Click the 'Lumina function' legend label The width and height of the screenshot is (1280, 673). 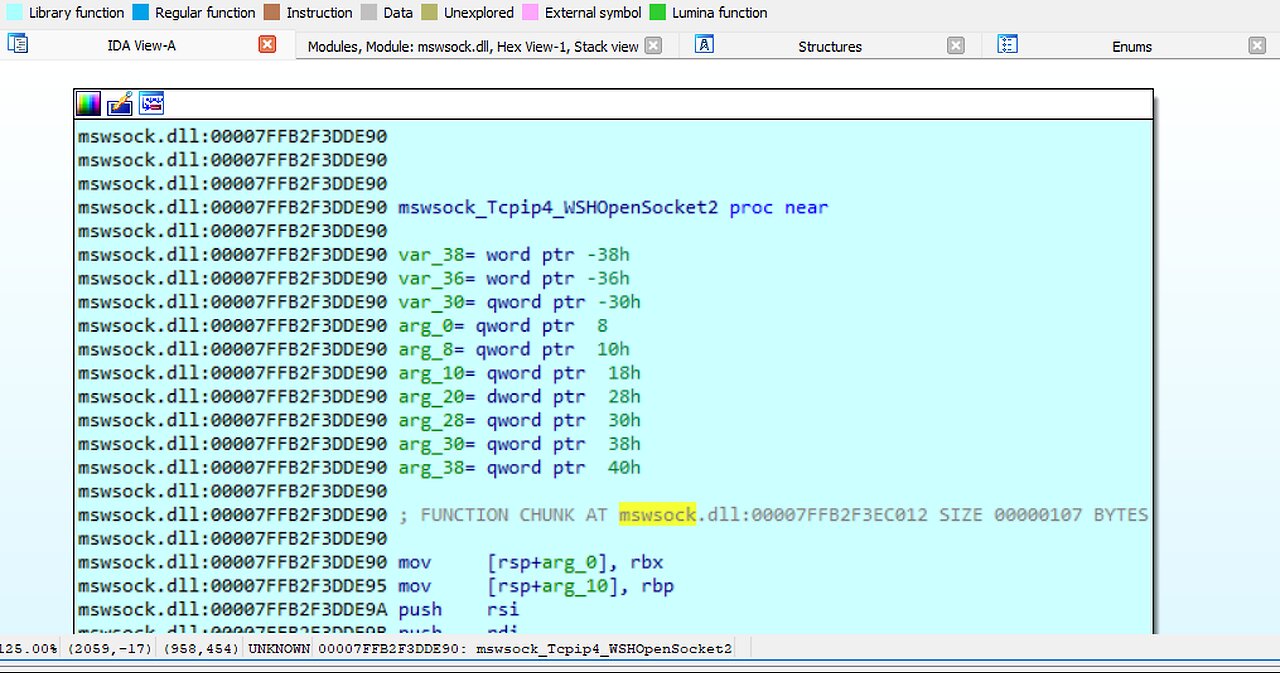[720, 13]
